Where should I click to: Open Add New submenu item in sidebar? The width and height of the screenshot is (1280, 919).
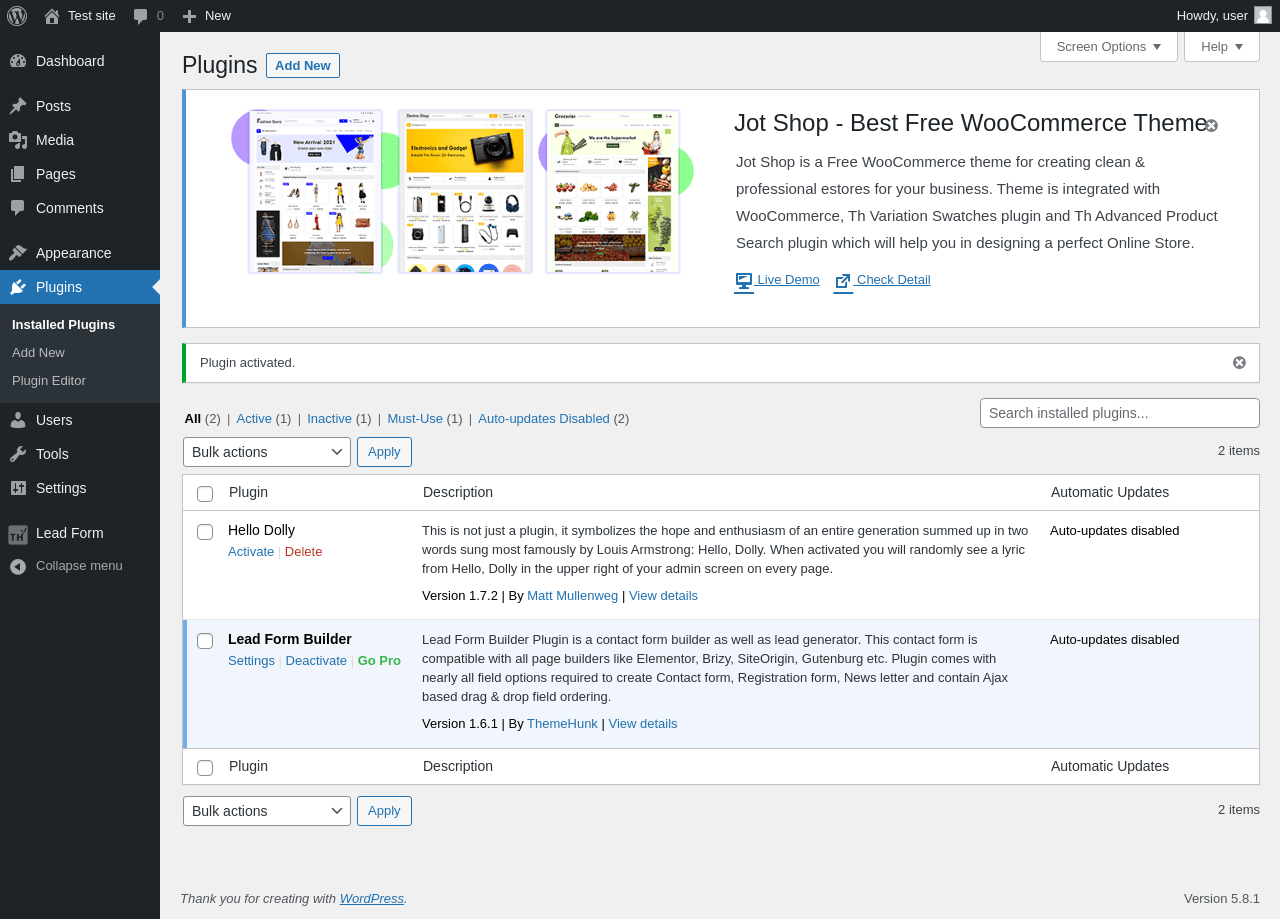point(38,353)
